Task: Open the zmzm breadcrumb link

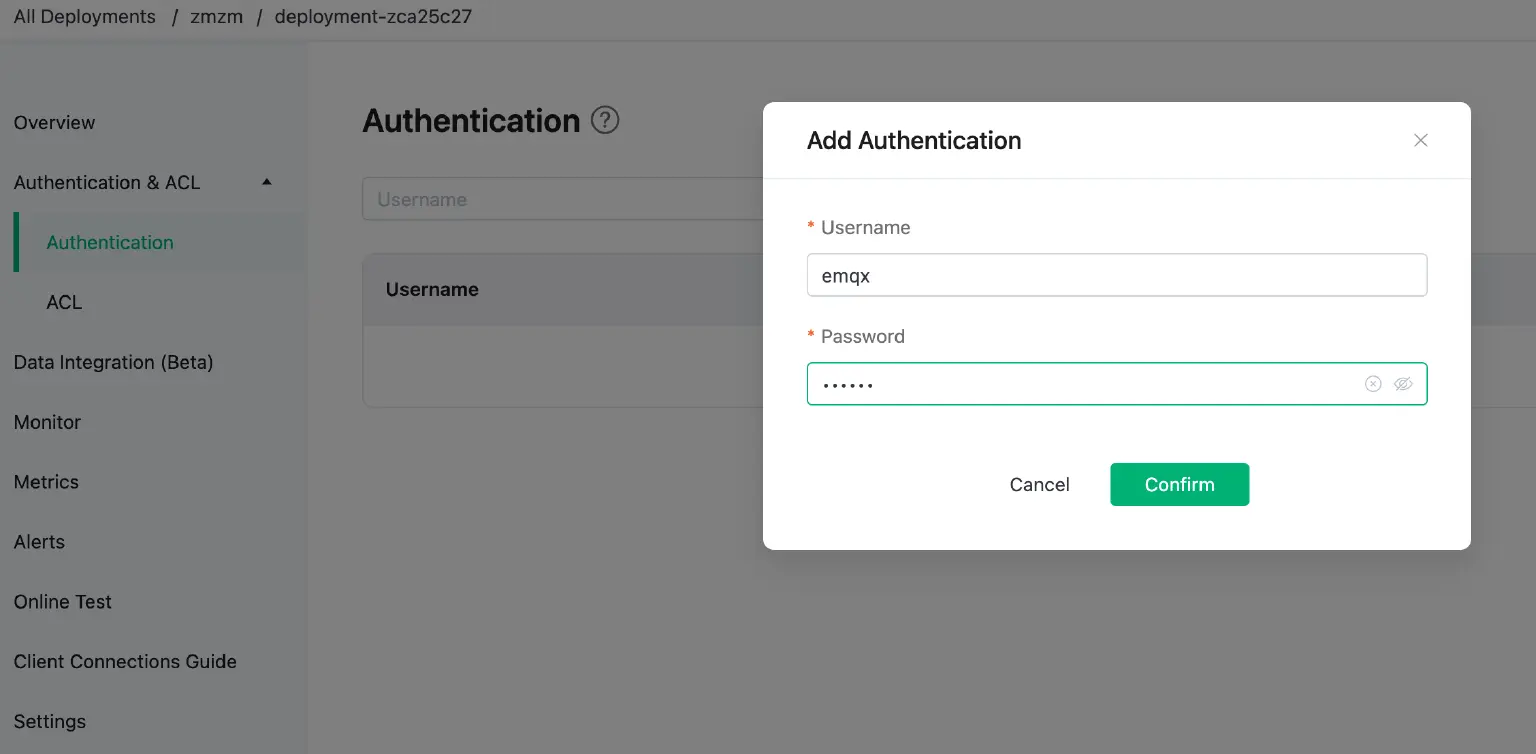Action: click(216, 16)
